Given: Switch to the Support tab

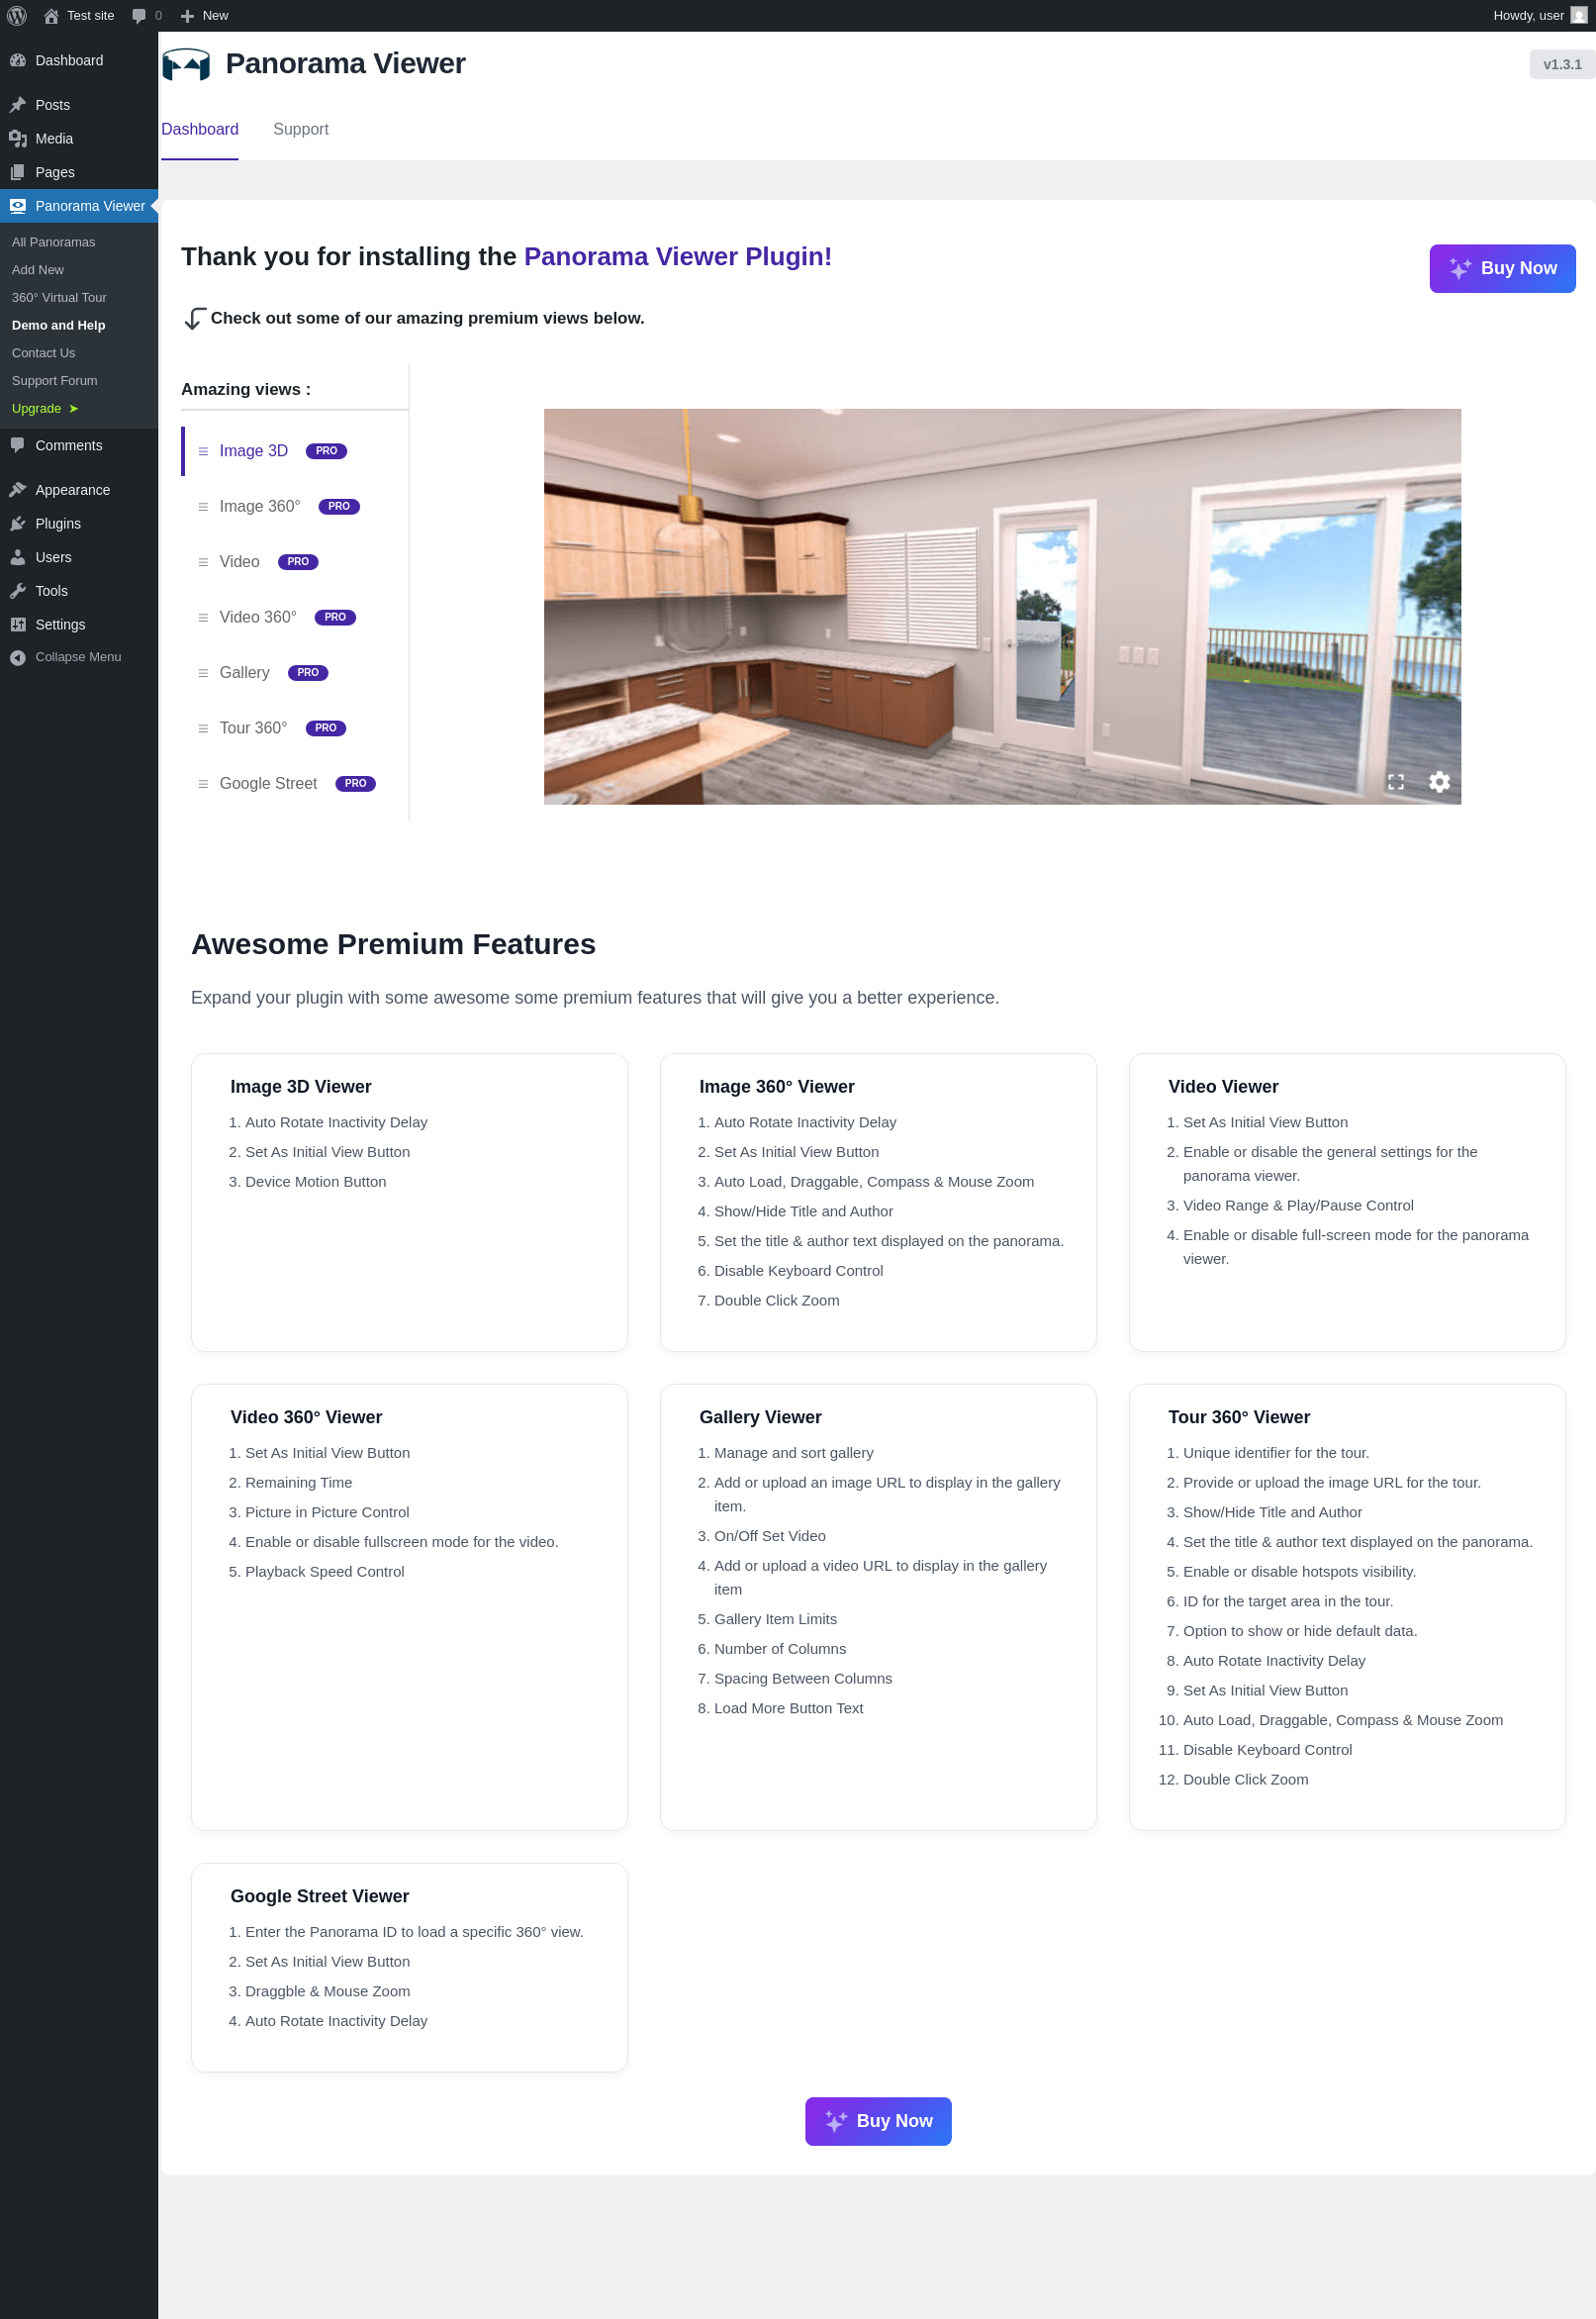Looking at the screenshot, I should (301, 129).
